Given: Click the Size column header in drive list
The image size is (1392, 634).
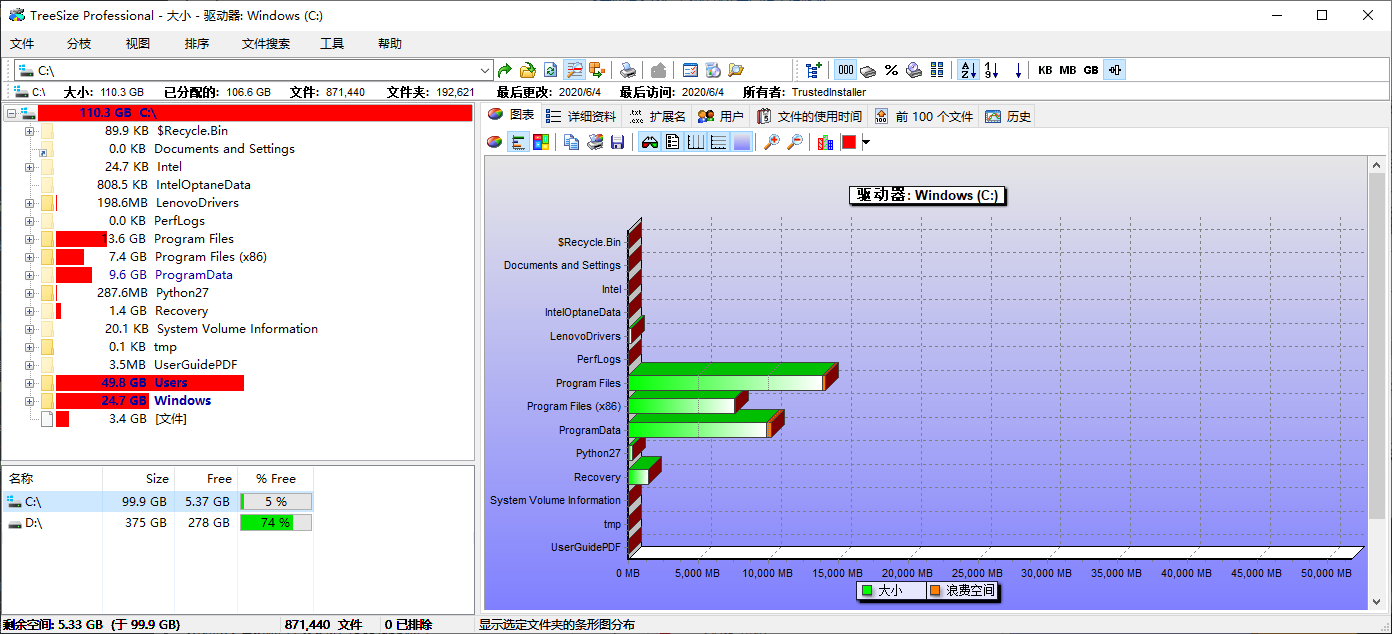Looking at the screenshot, I should pos(138,478).
